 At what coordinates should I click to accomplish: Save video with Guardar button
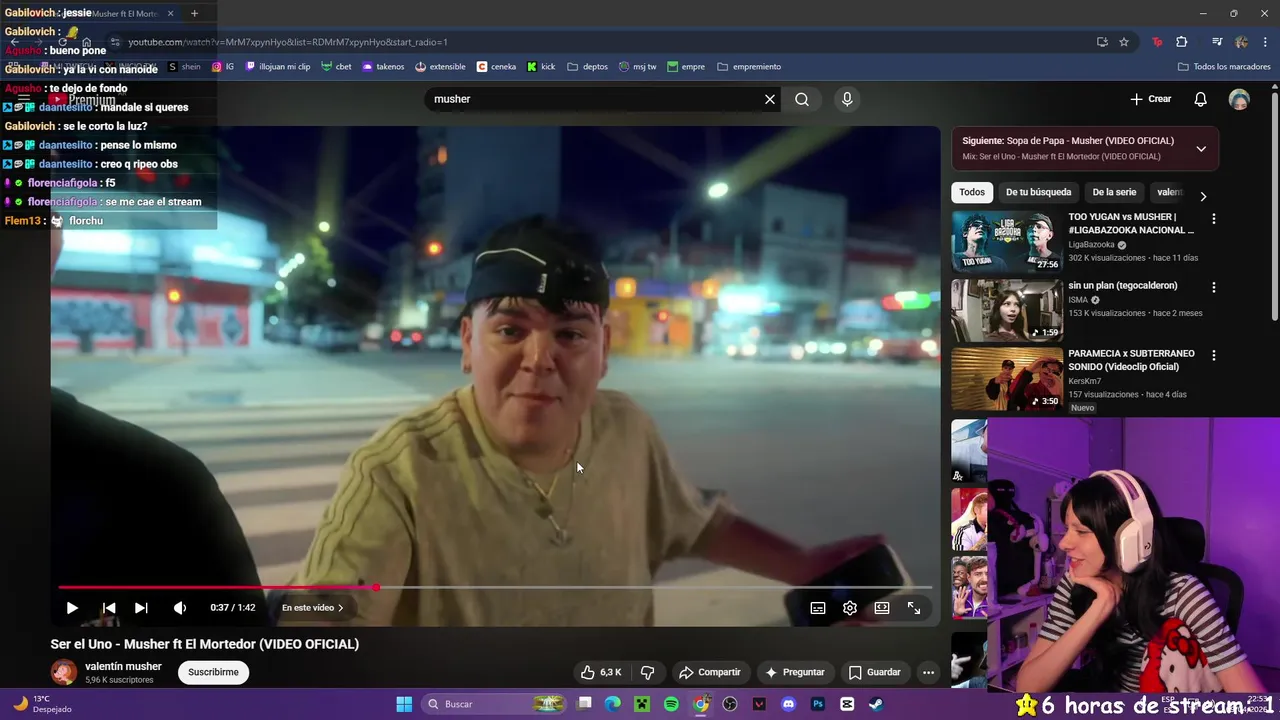pos(874,672)
